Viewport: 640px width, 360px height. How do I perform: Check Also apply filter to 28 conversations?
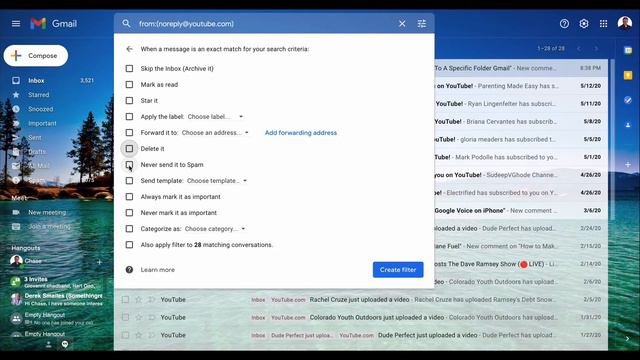tap(129, 245)
